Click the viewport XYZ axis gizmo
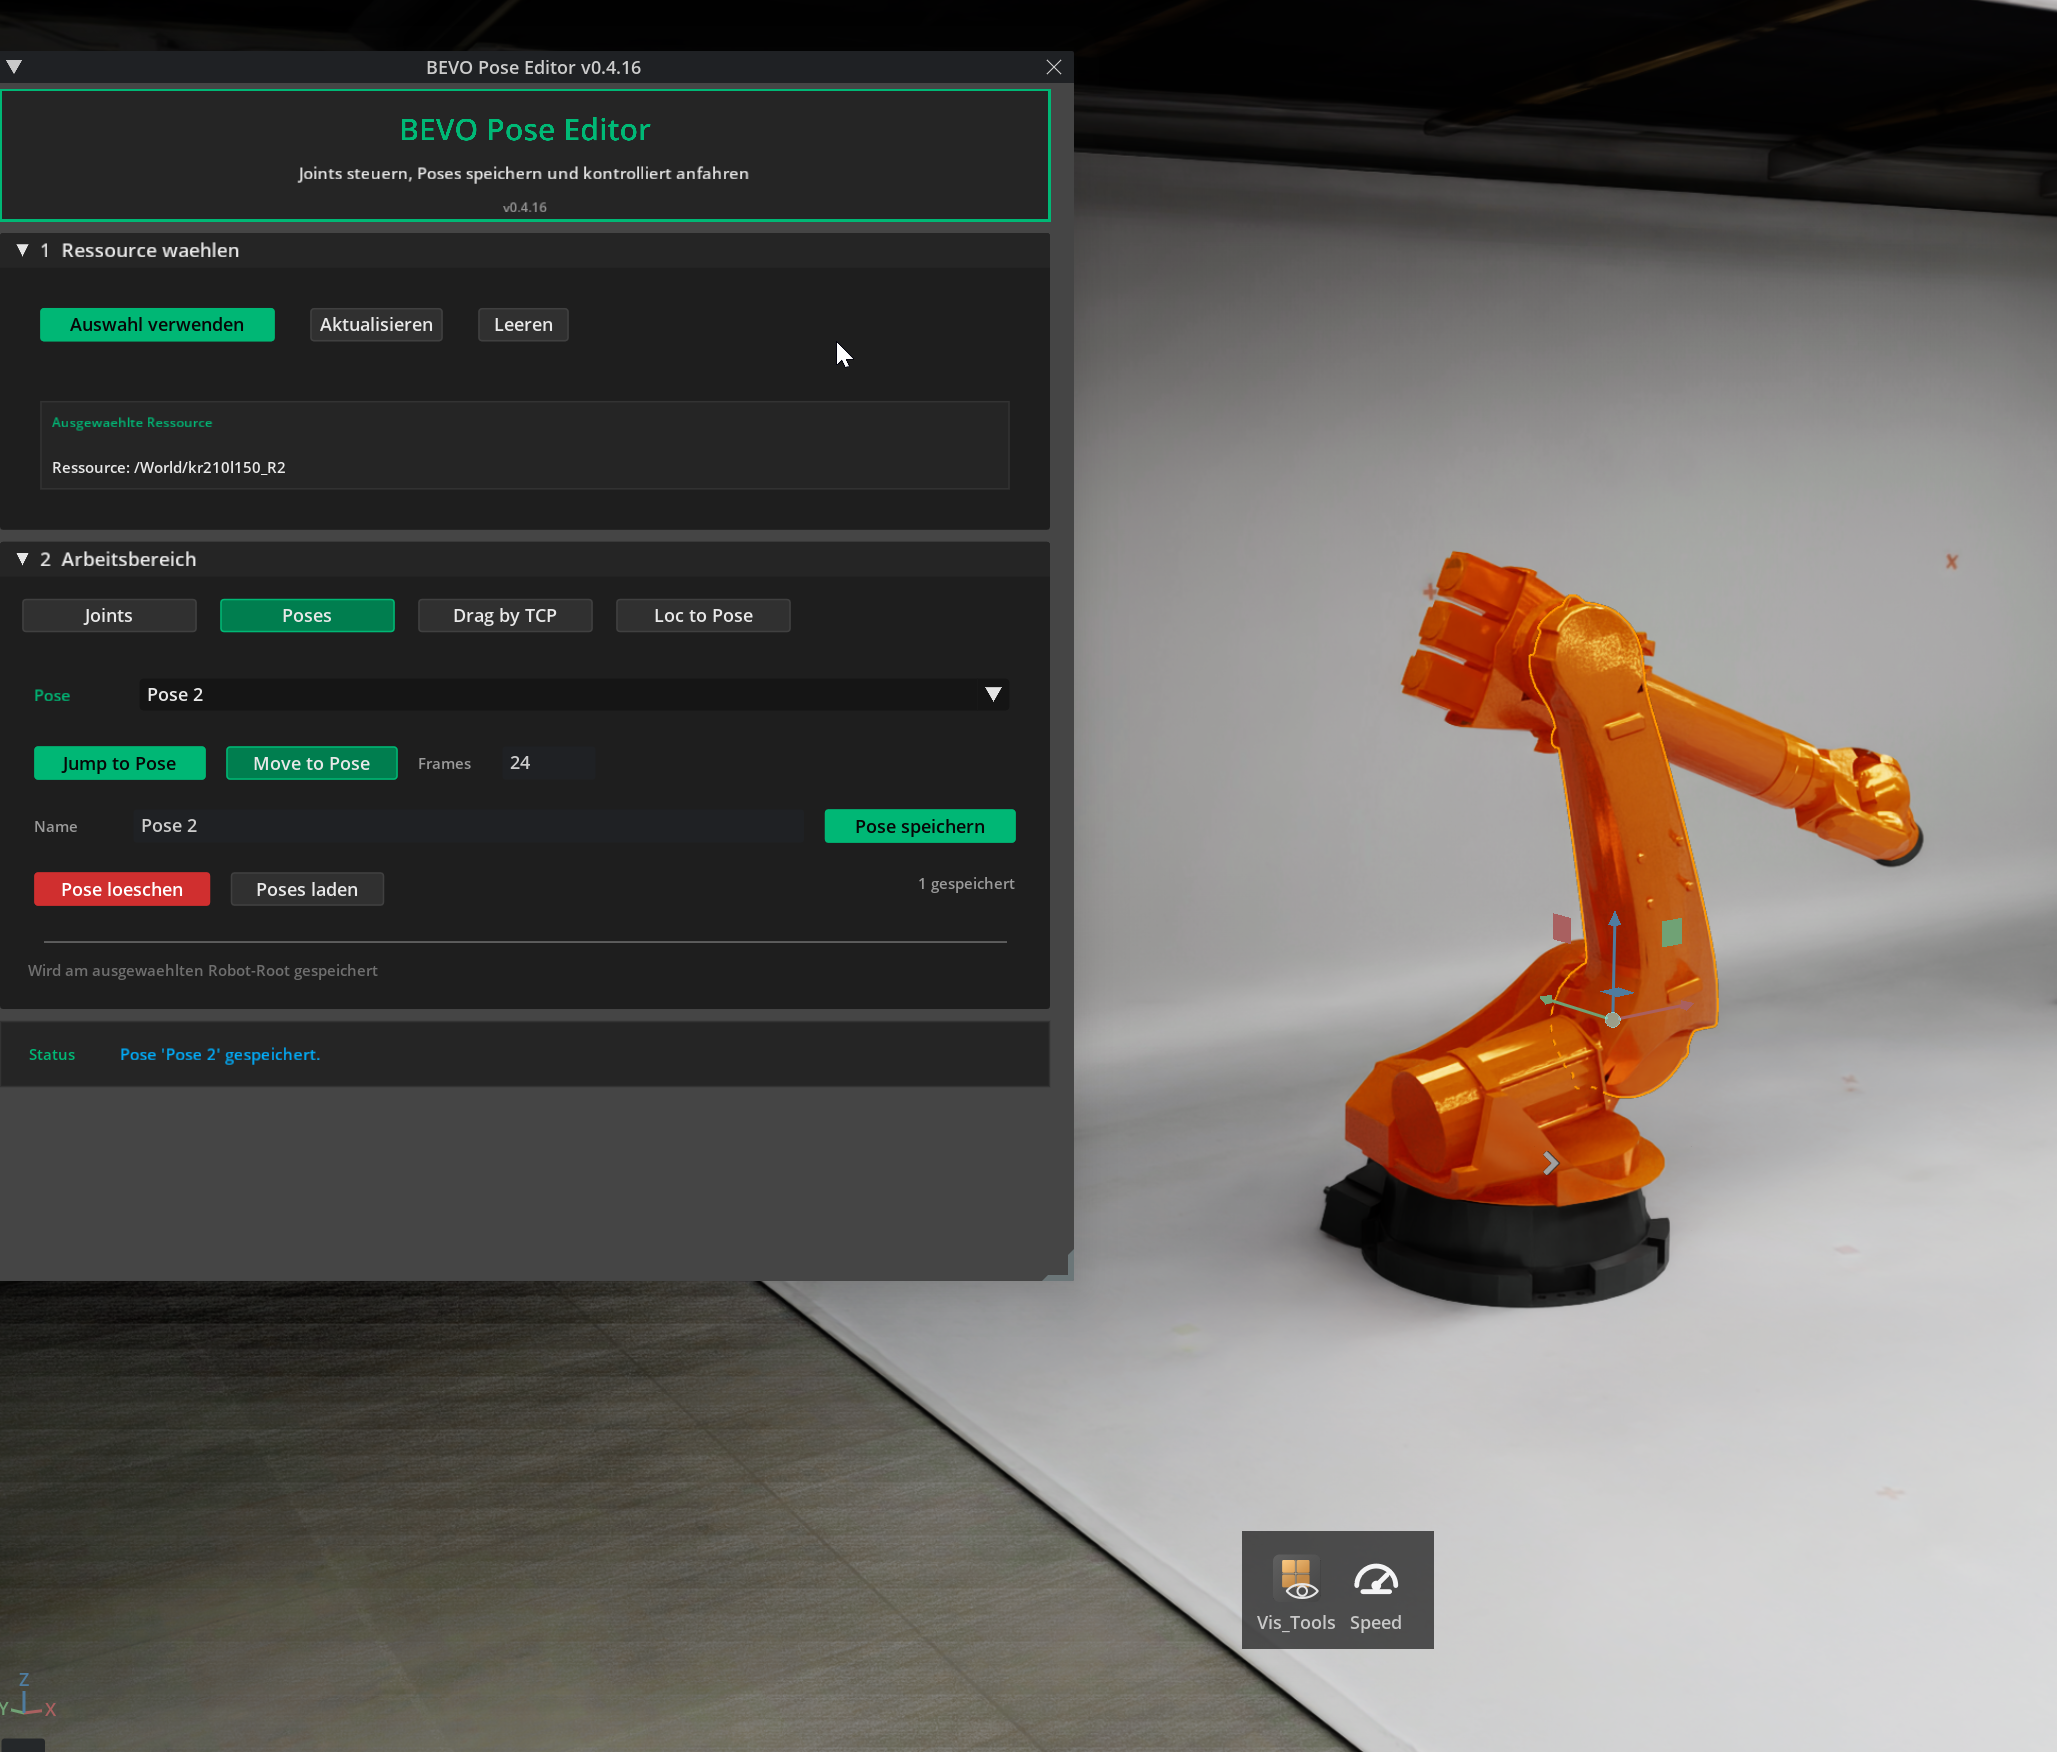2057x1752 pixels. pos(27,1696)
